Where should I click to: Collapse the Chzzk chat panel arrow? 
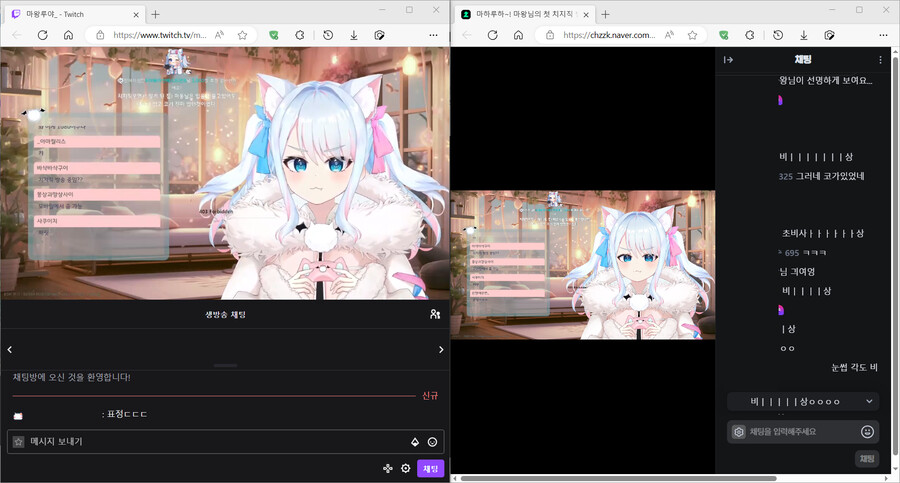click(x=728, y=60)
